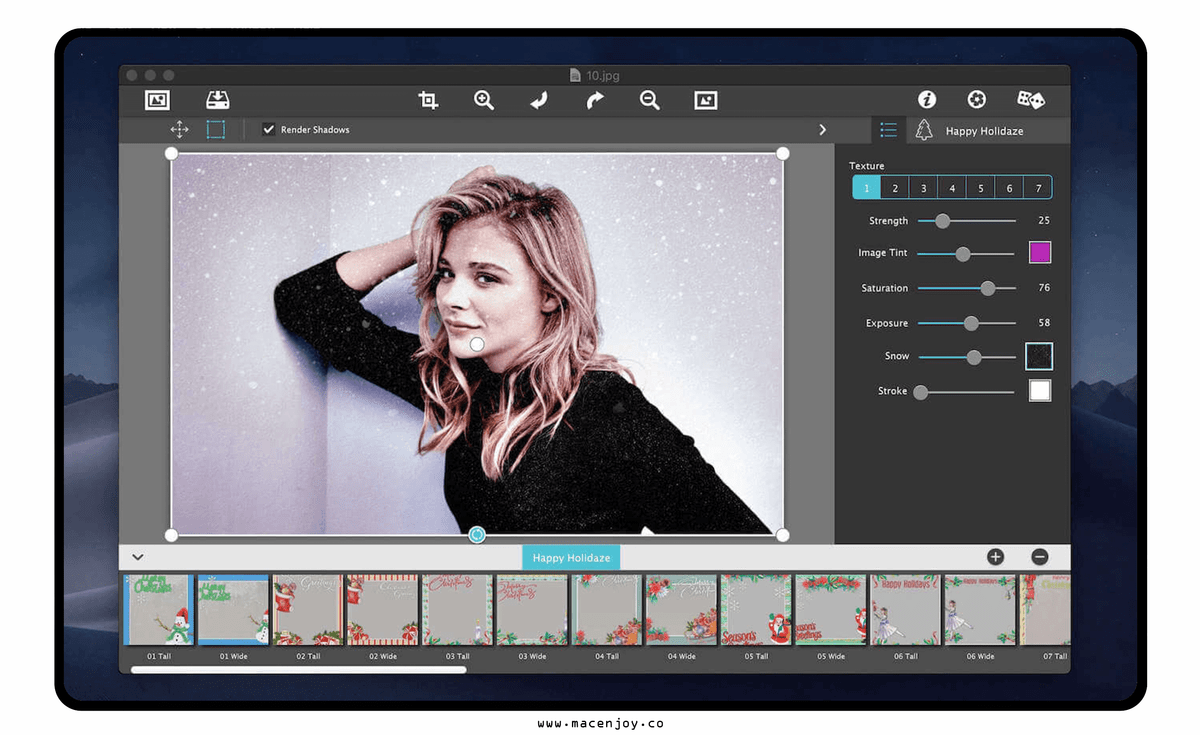Select Texture option 5
This screenshot has height=735, width=1200.
tap(981, 188)
